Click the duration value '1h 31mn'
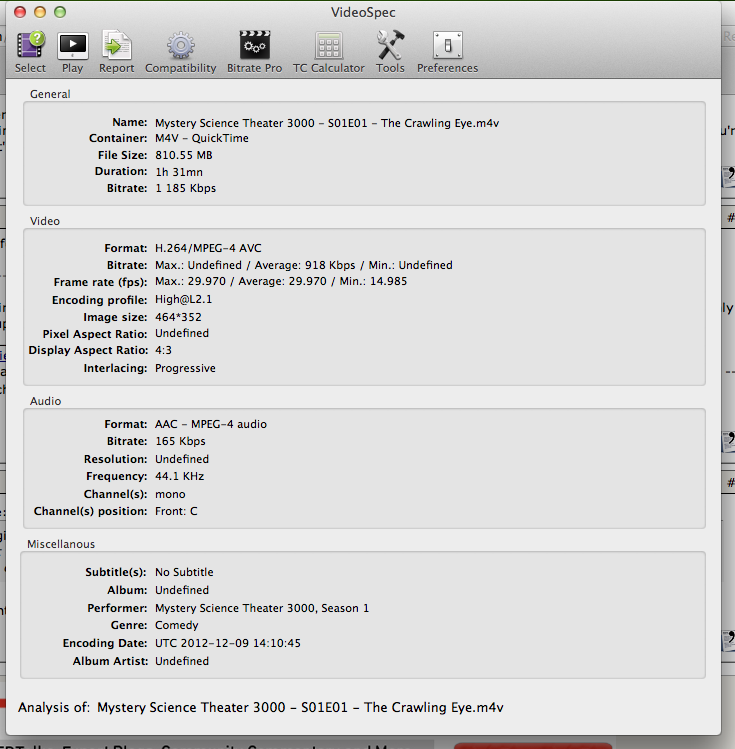Image resolution: width=735 pixels, height=749 pixels. click(x=179, y=172)
